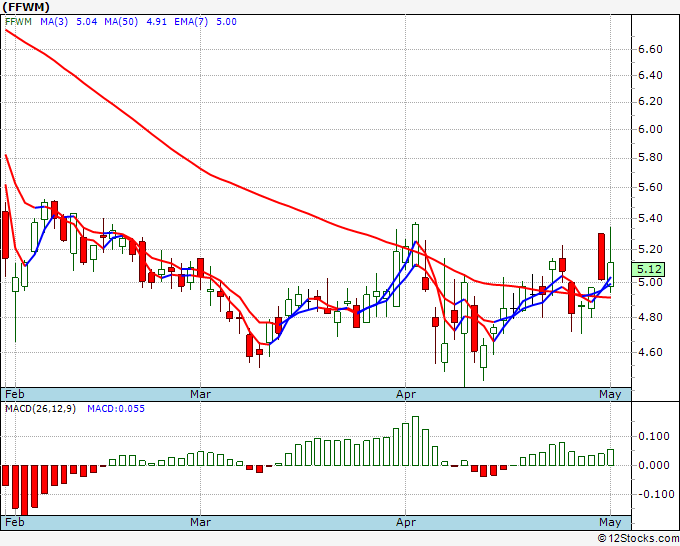Viewport: 680px width, 546px height.
Task: Click the MA(50) legend label
Action: coord(121,22)
